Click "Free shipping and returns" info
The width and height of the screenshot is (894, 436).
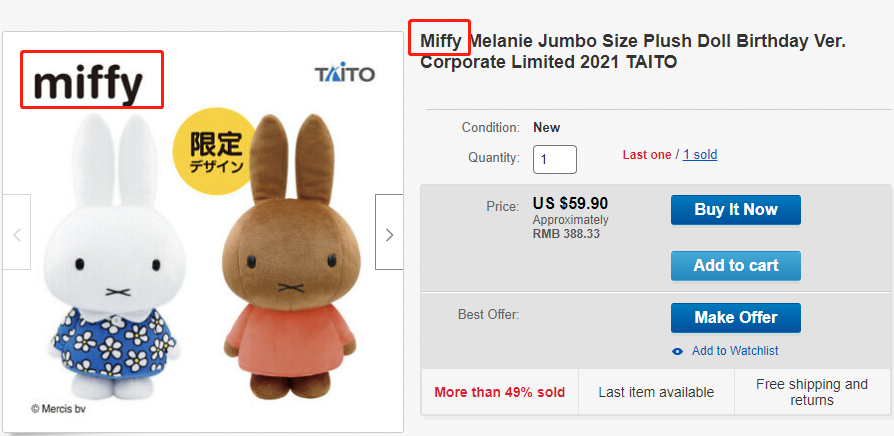(811, 392)
